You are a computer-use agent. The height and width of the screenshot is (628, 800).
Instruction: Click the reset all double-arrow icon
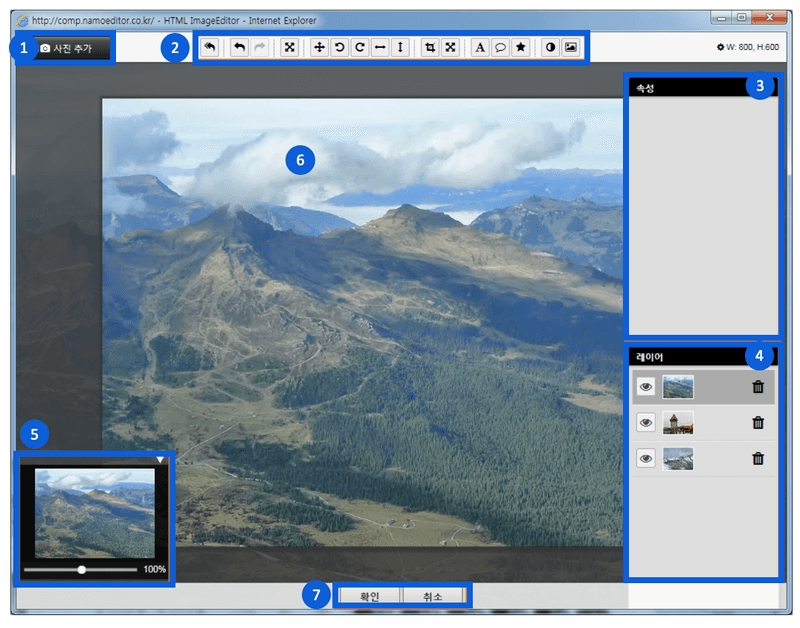click(x=210, y=48)
